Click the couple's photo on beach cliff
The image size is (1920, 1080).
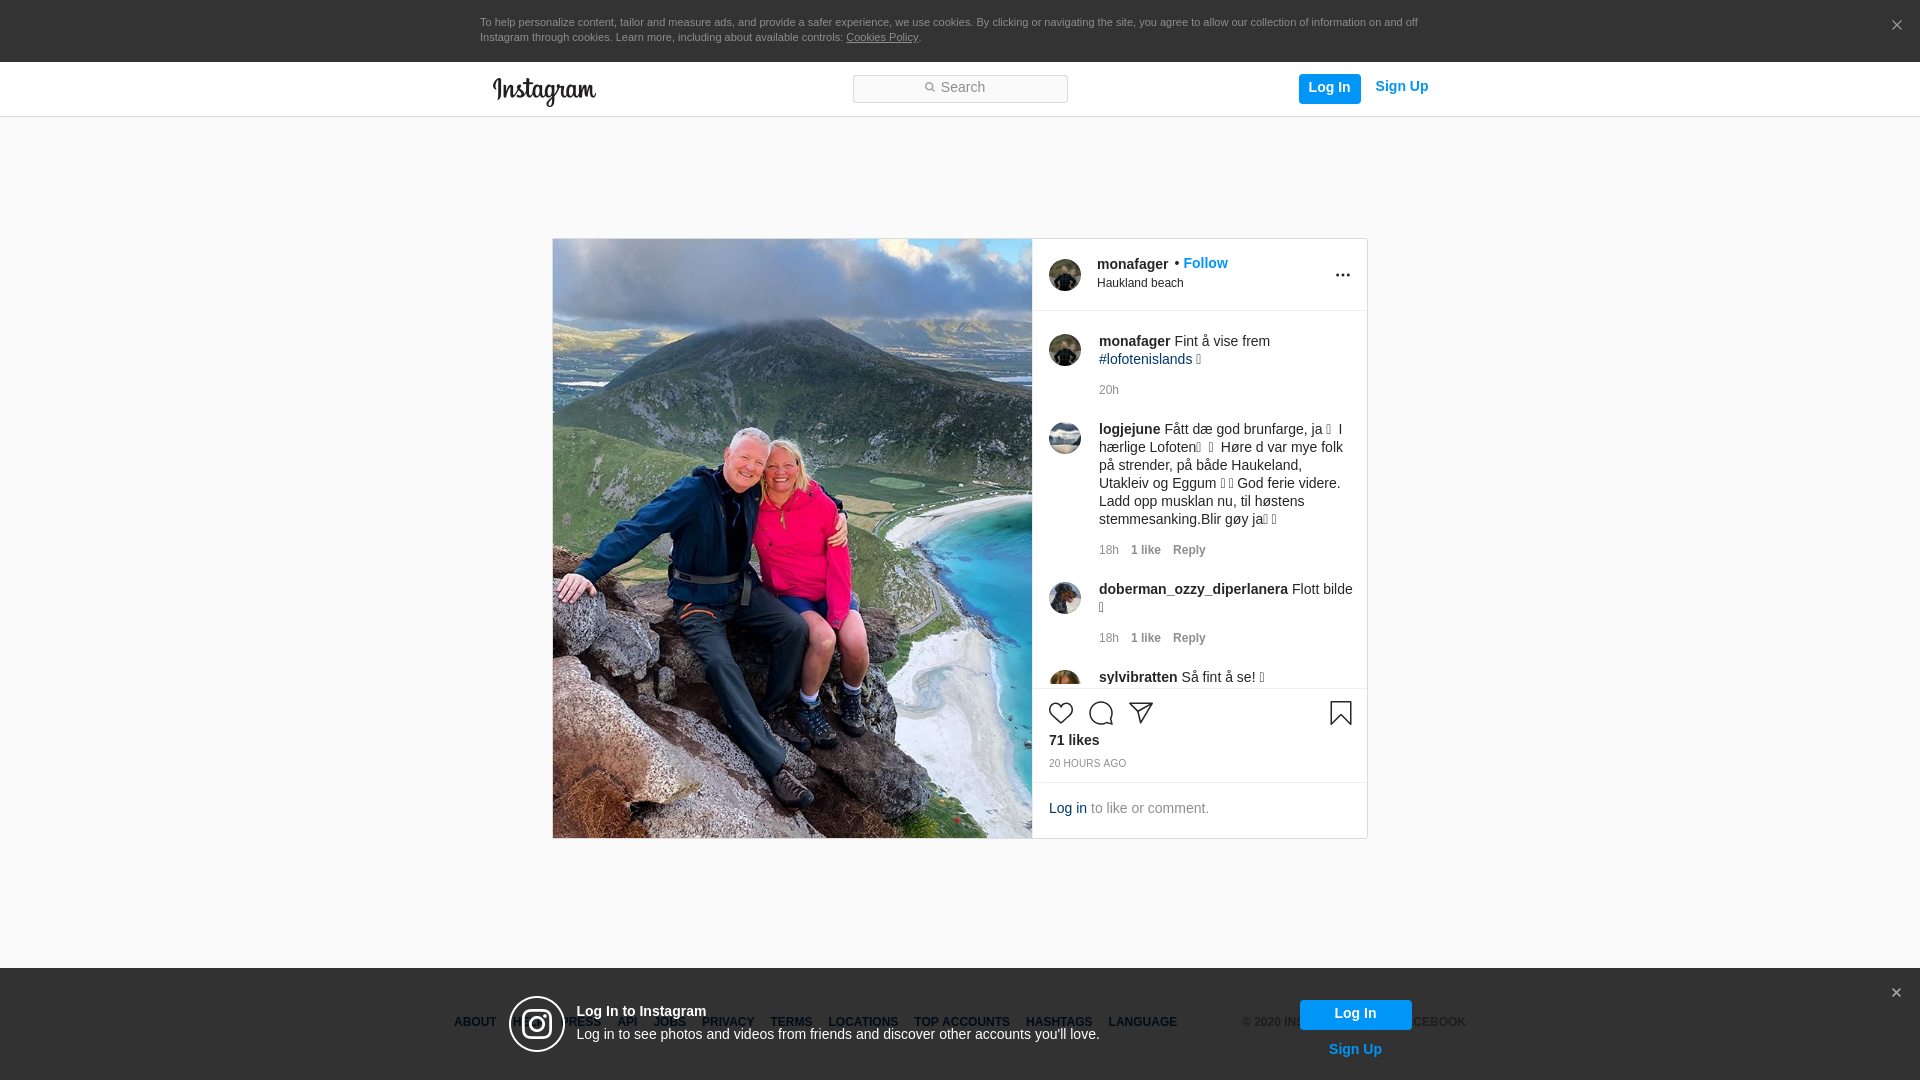[x=792, y=538]
